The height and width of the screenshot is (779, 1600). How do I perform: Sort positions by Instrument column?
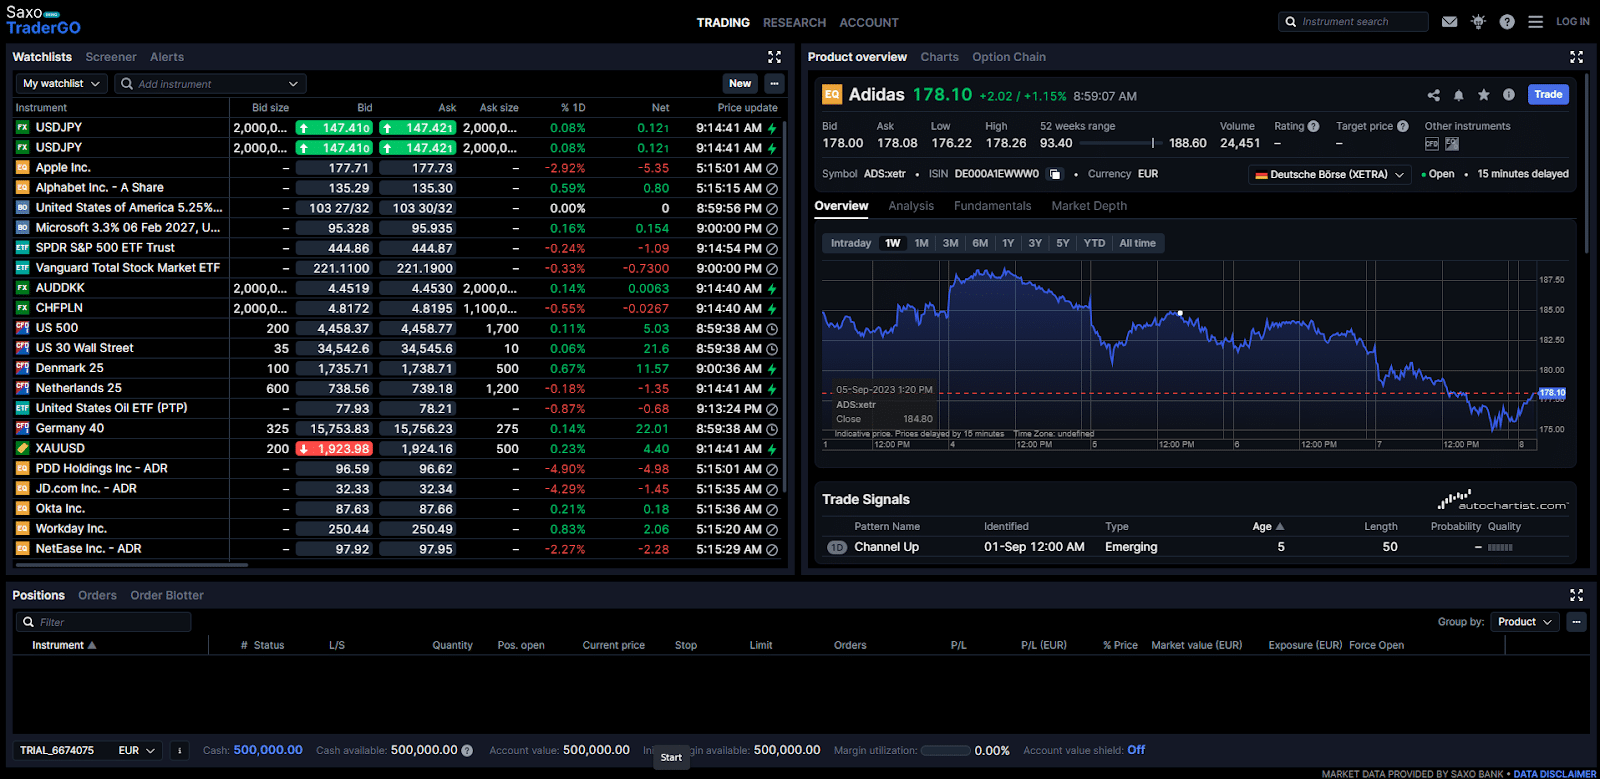click(x=64, y=645)
